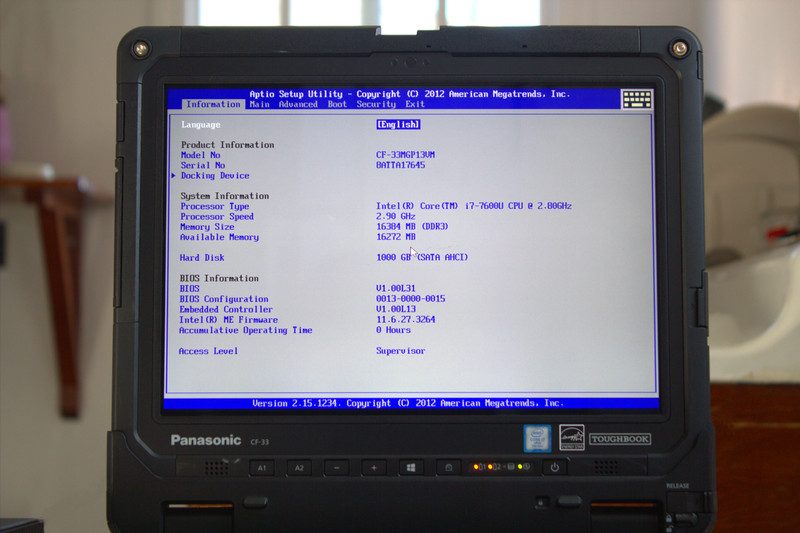Select controller version V1.00L13
This screenshot has width=800, height=533.
click(395, 309)
